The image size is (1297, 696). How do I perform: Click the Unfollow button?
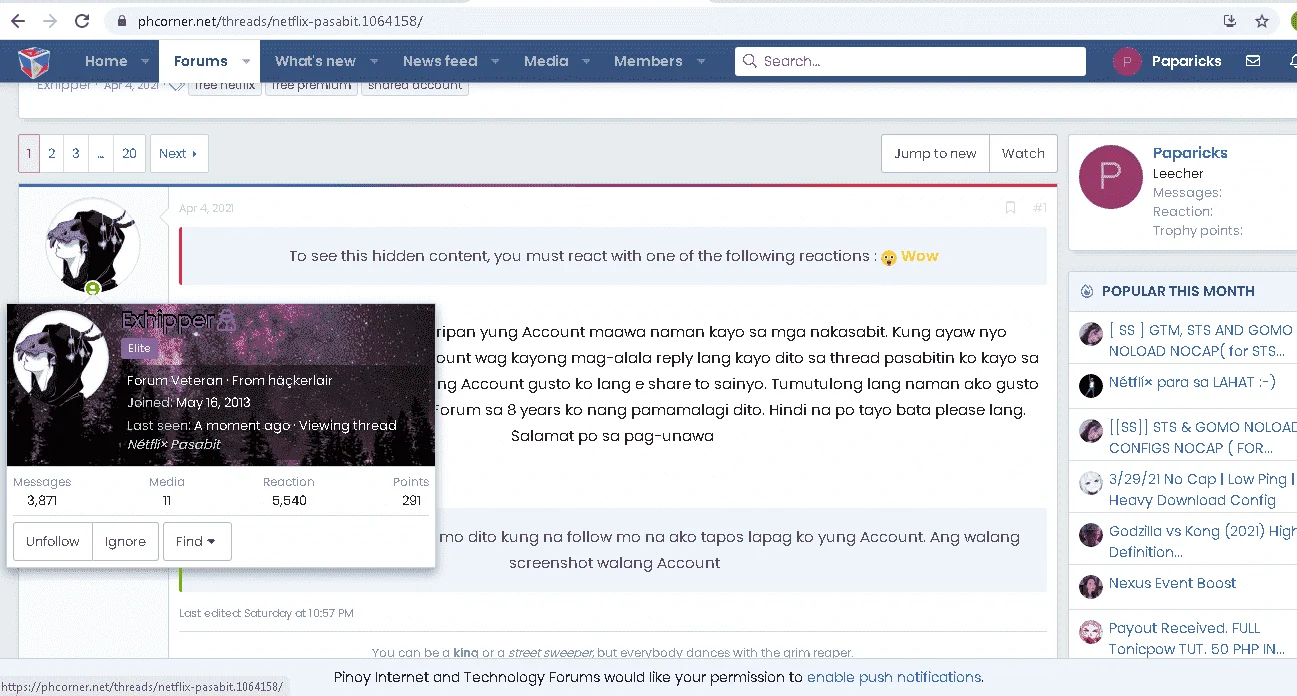click(53, 541)
